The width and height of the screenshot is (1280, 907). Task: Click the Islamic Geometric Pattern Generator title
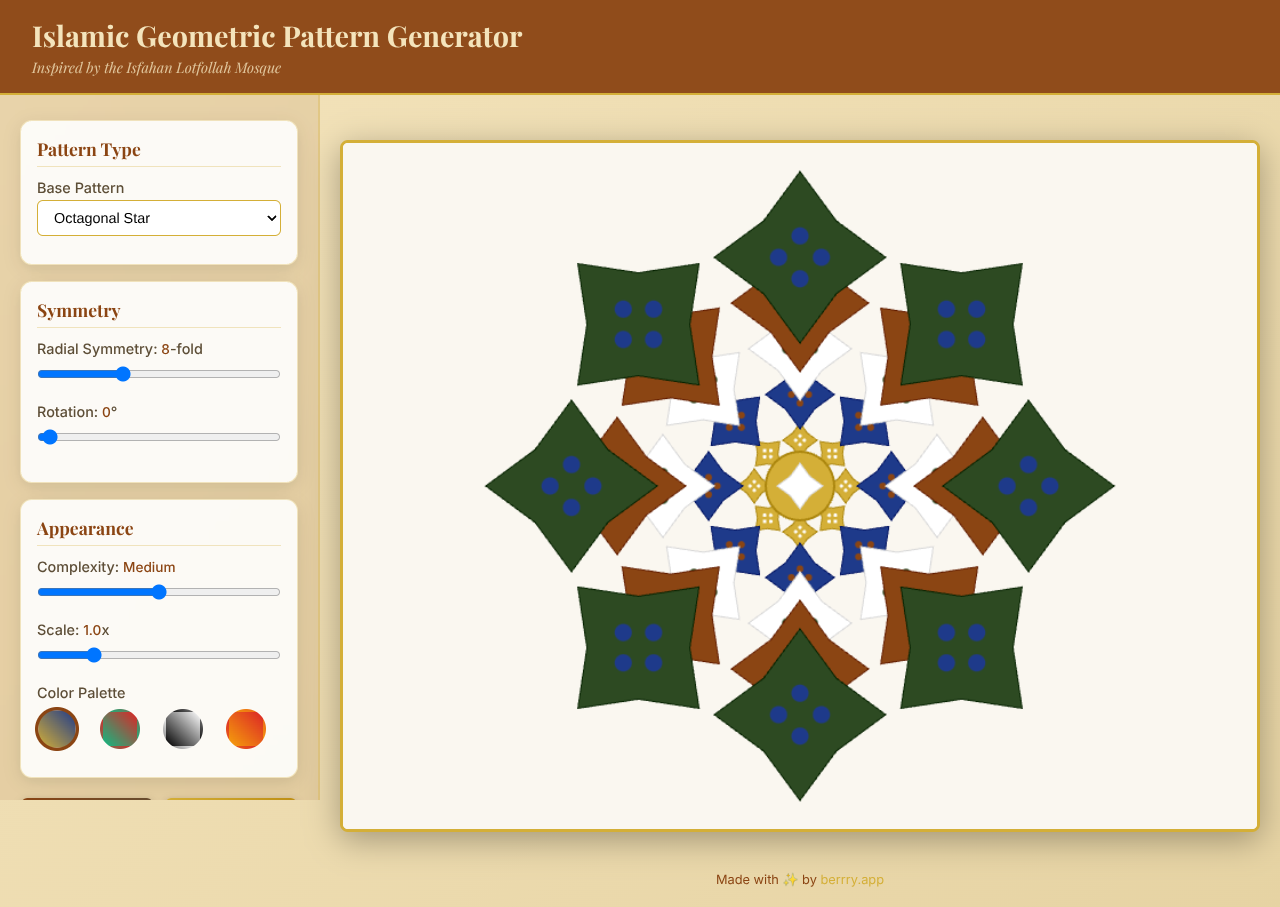[x=277, y=36]
